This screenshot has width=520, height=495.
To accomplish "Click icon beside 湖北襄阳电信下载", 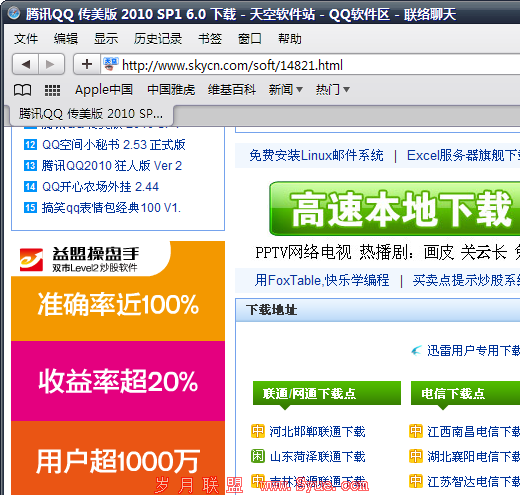I will (x=416, y=456).
